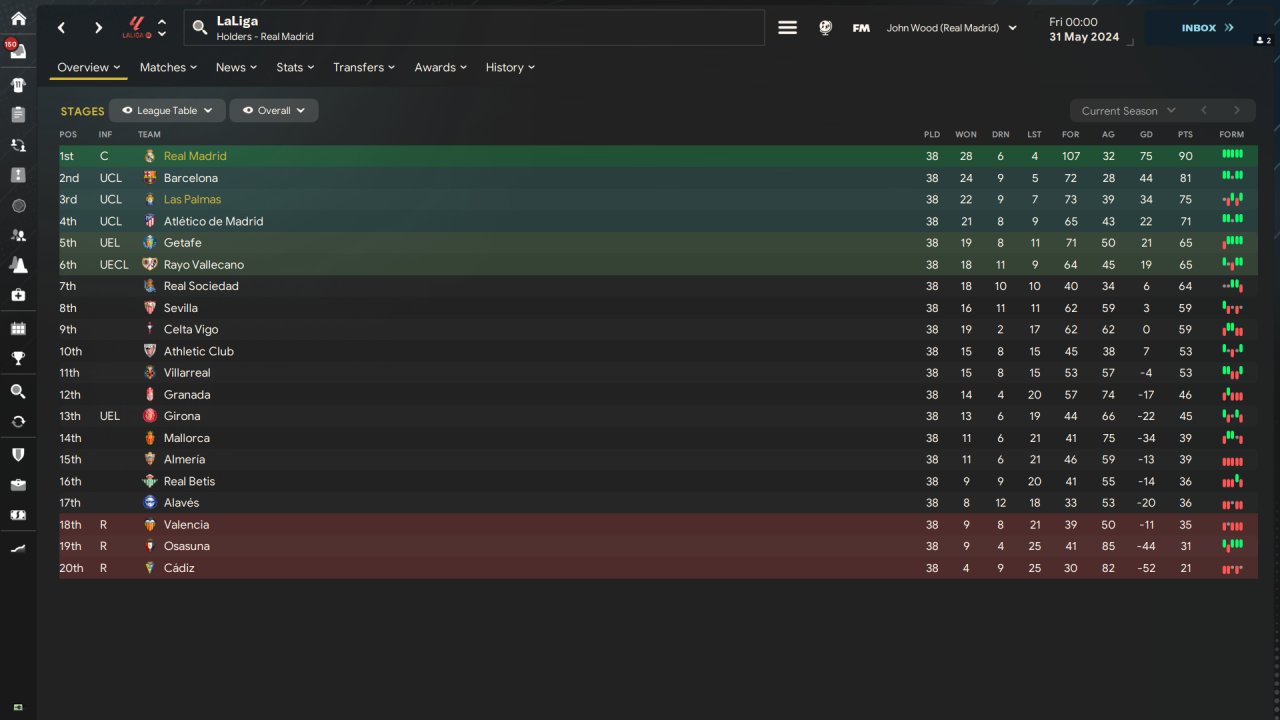Screen dimensions: 1280x720
Task: Click the INBOX continue button
Action: coord(1207,28)
